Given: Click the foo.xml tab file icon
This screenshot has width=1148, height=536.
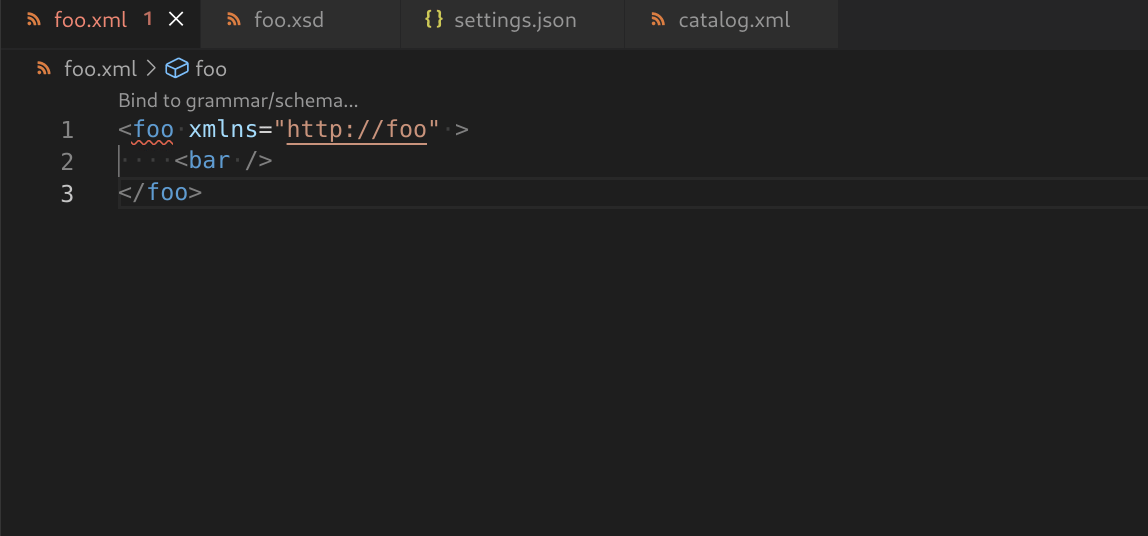Looking at the screenshot, I should 34,20.
